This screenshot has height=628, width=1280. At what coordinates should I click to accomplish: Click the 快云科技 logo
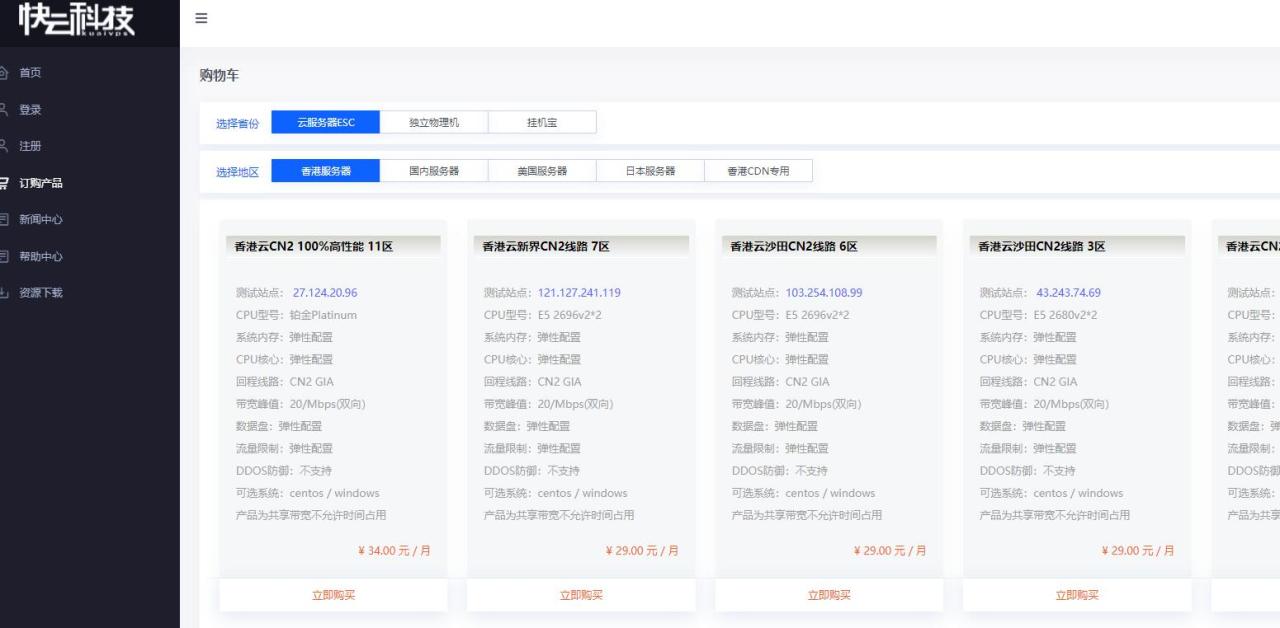click(x=77, y=22)
